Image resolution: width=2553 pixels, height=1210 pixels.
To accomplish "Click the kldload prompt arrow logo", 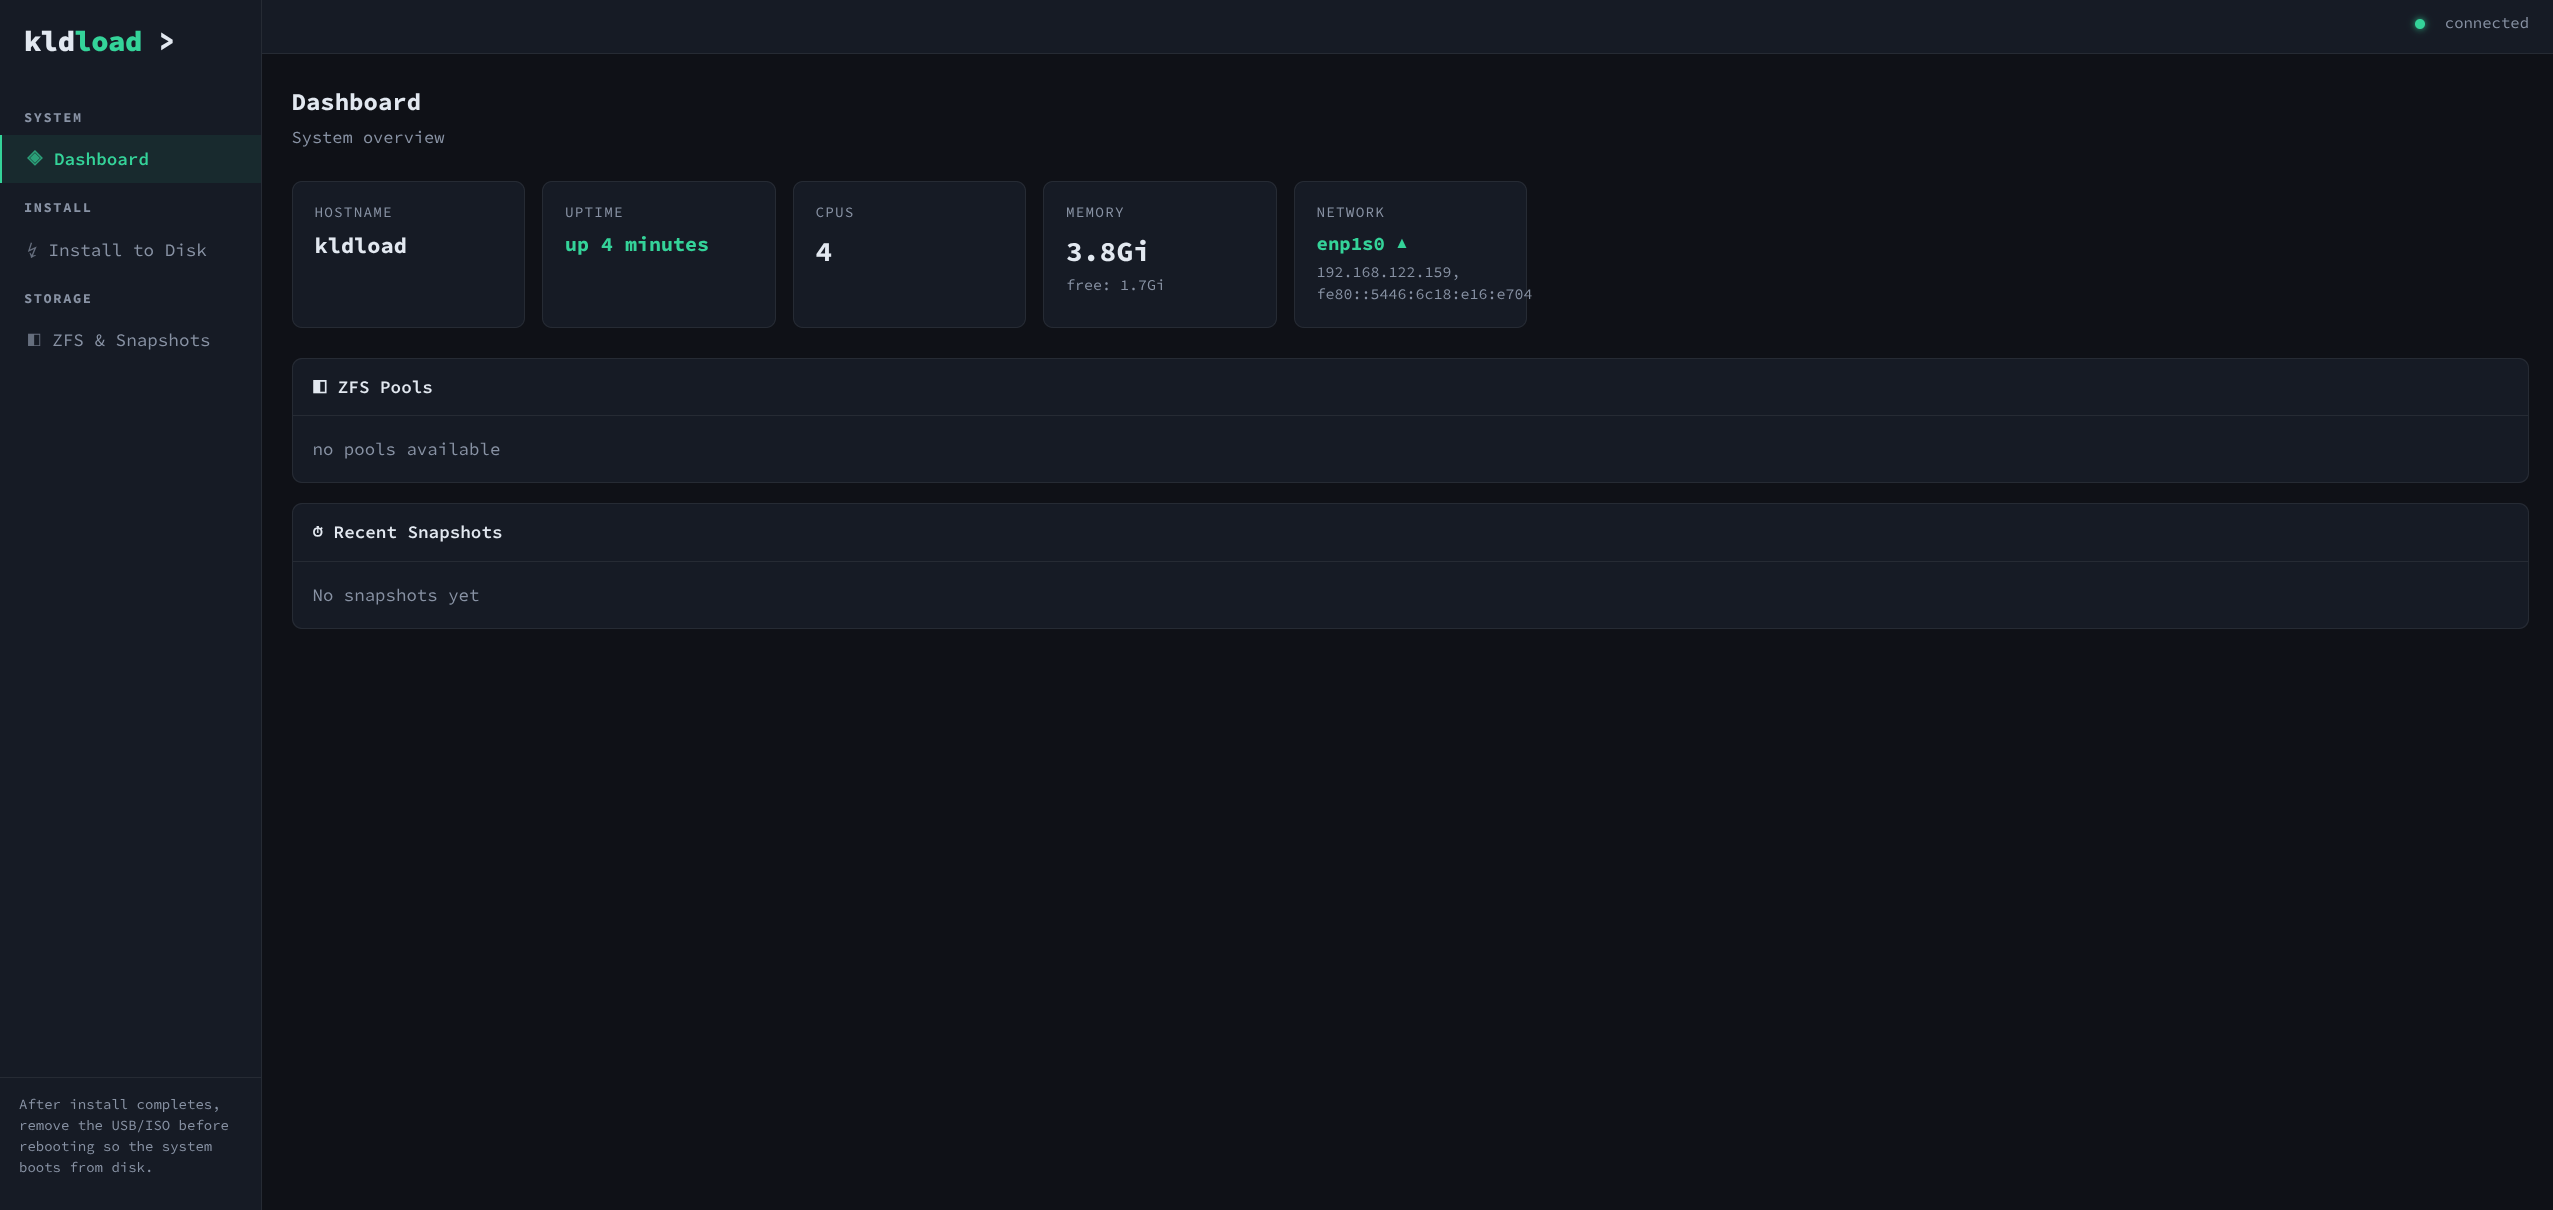I will (x=167, y=42).
